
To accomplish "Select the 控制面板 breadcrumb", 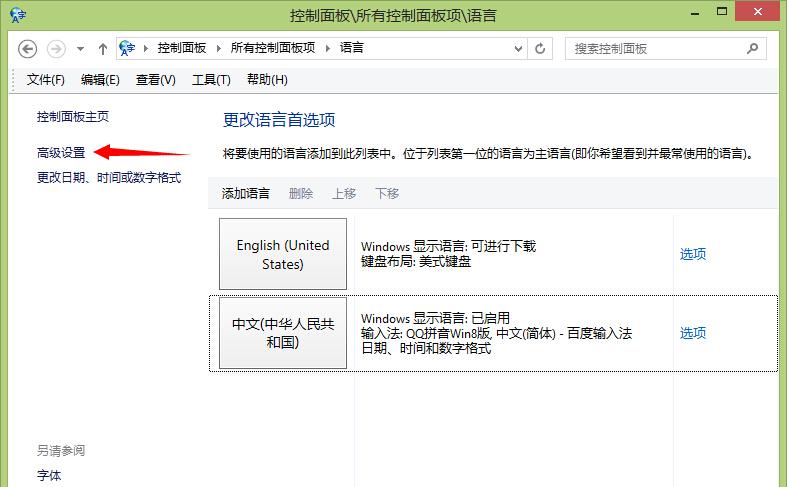I will (182, 48).
